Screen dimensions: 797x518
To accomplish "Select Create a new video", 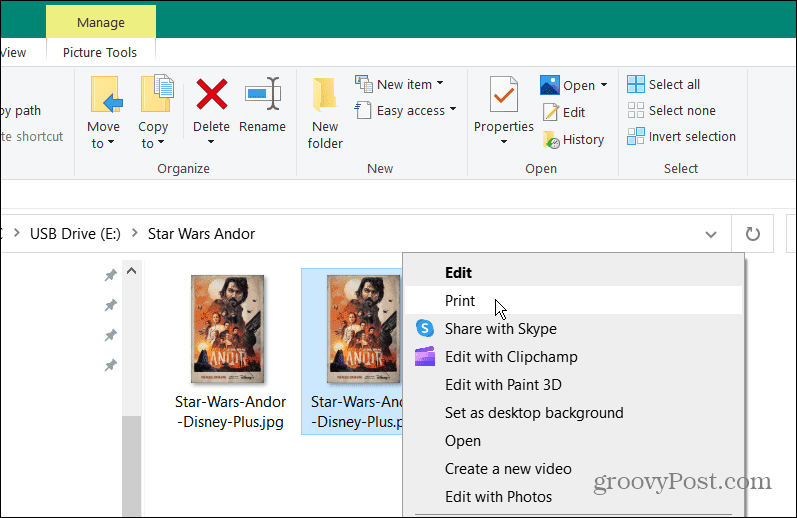I will pos(574,468).
